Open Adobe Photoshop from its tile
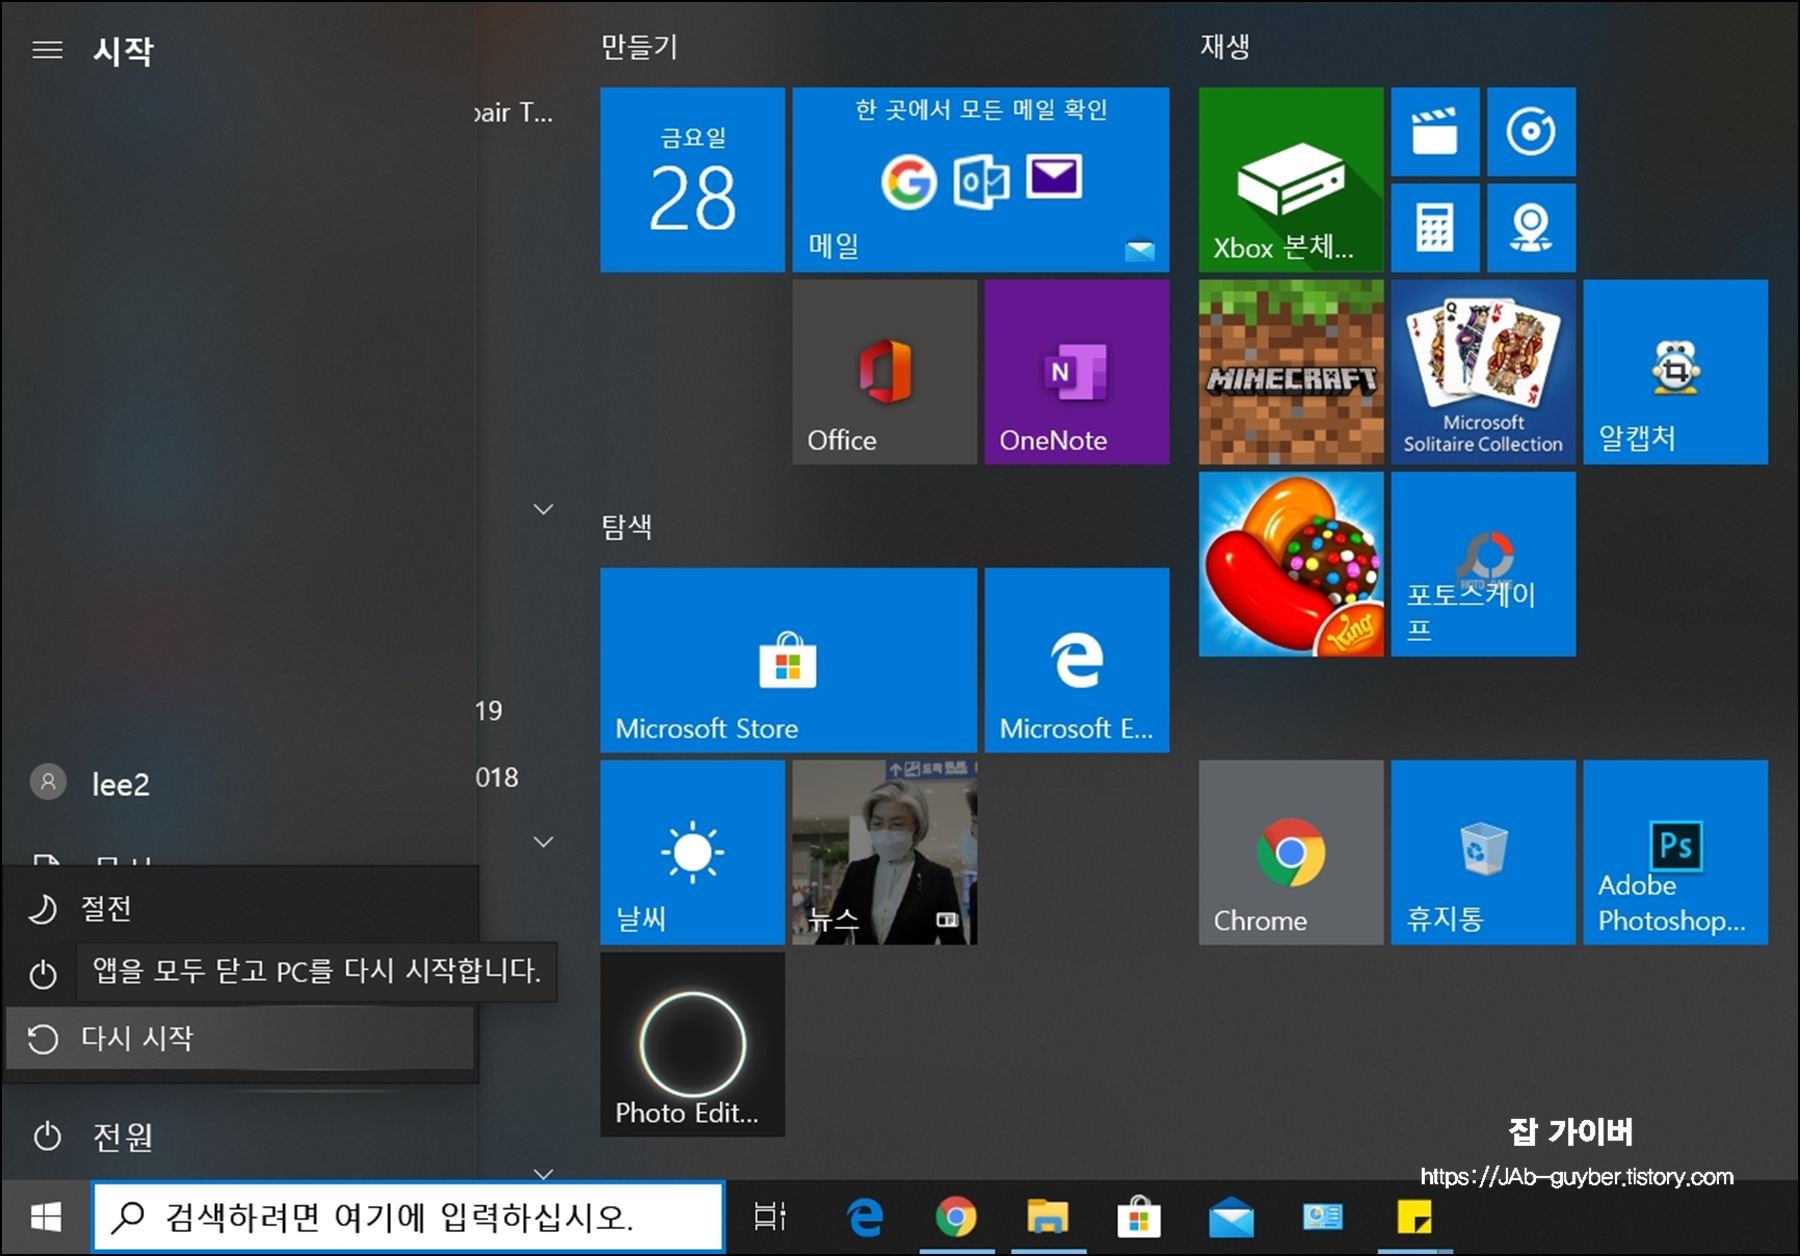This screenshot has width=1800, height=1256. [x=1675, y=853]
